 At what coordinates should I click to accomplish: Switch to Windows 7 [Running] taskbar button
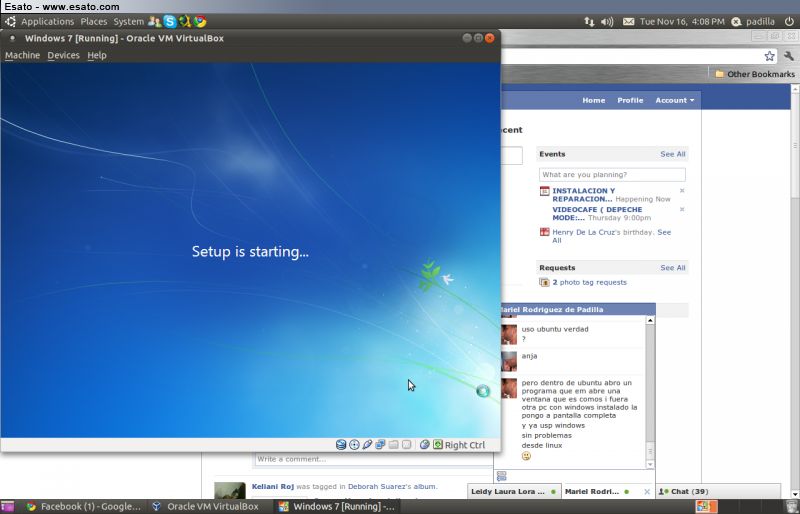pos(337,506)
